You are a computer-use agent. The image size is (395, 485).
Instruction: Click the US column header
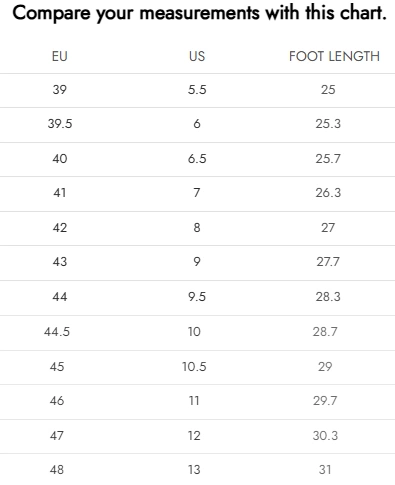(x=197, y=56)
